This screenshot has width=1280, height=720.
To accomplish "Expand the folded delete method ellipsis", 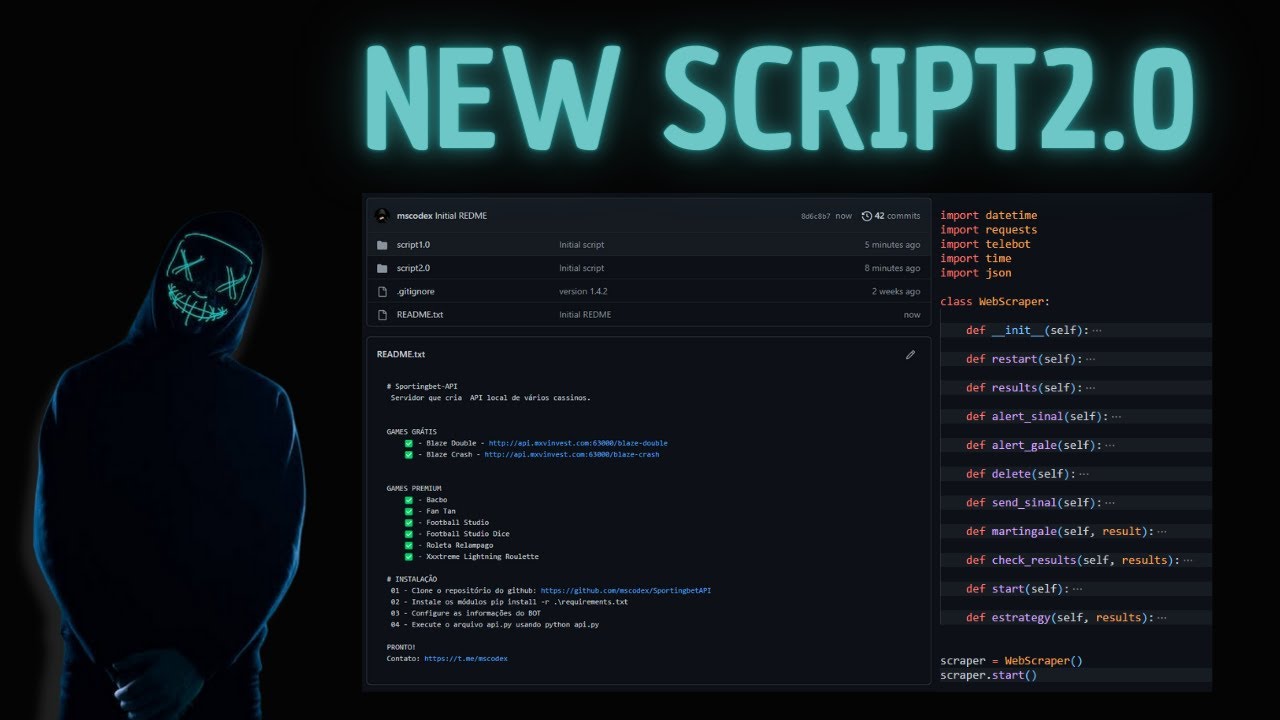I will [x=1084, y=474].
